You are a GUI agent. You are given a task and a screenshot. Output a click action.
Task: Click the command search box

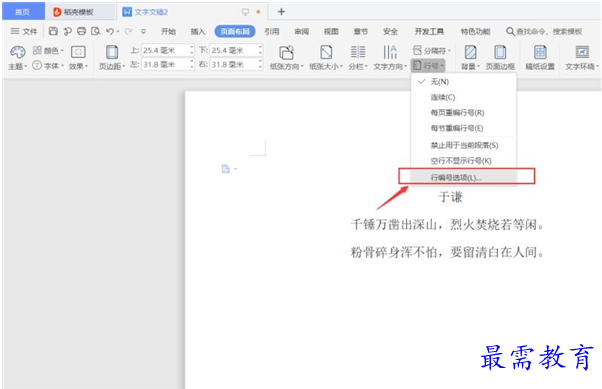pos(544,31)
